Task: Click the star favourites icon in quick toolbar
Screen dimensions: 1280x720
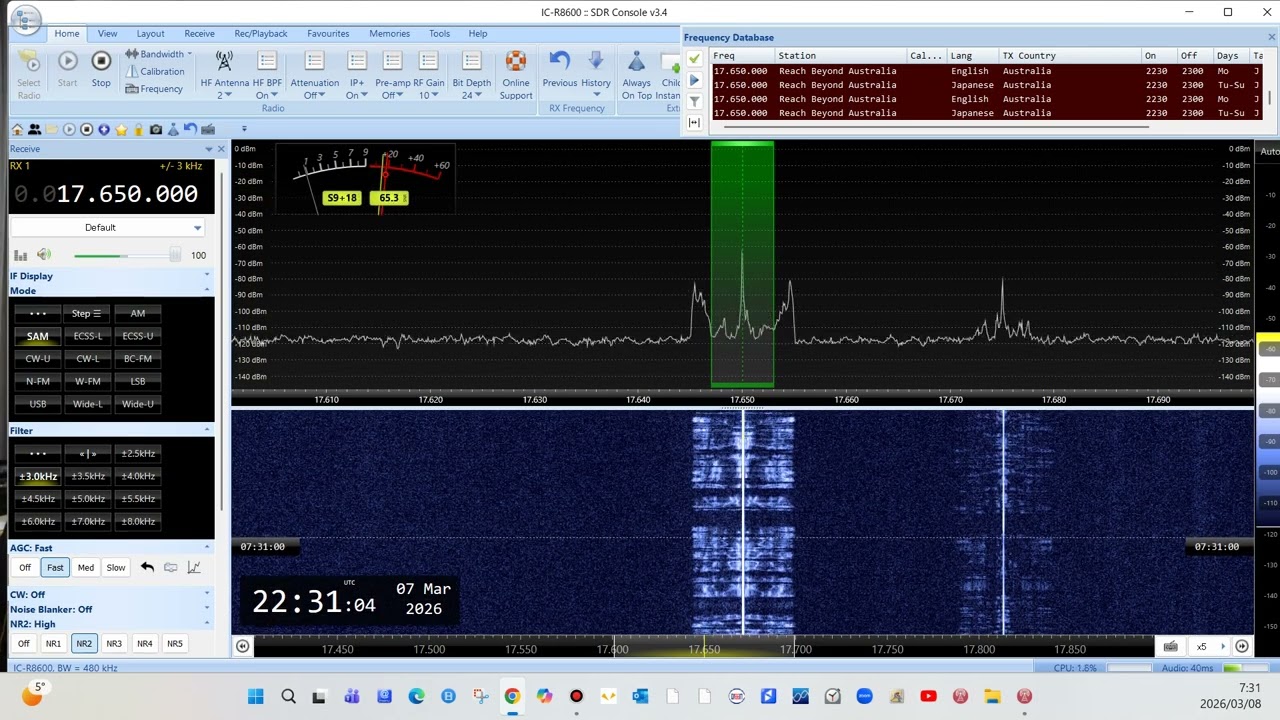Action: 121,129
